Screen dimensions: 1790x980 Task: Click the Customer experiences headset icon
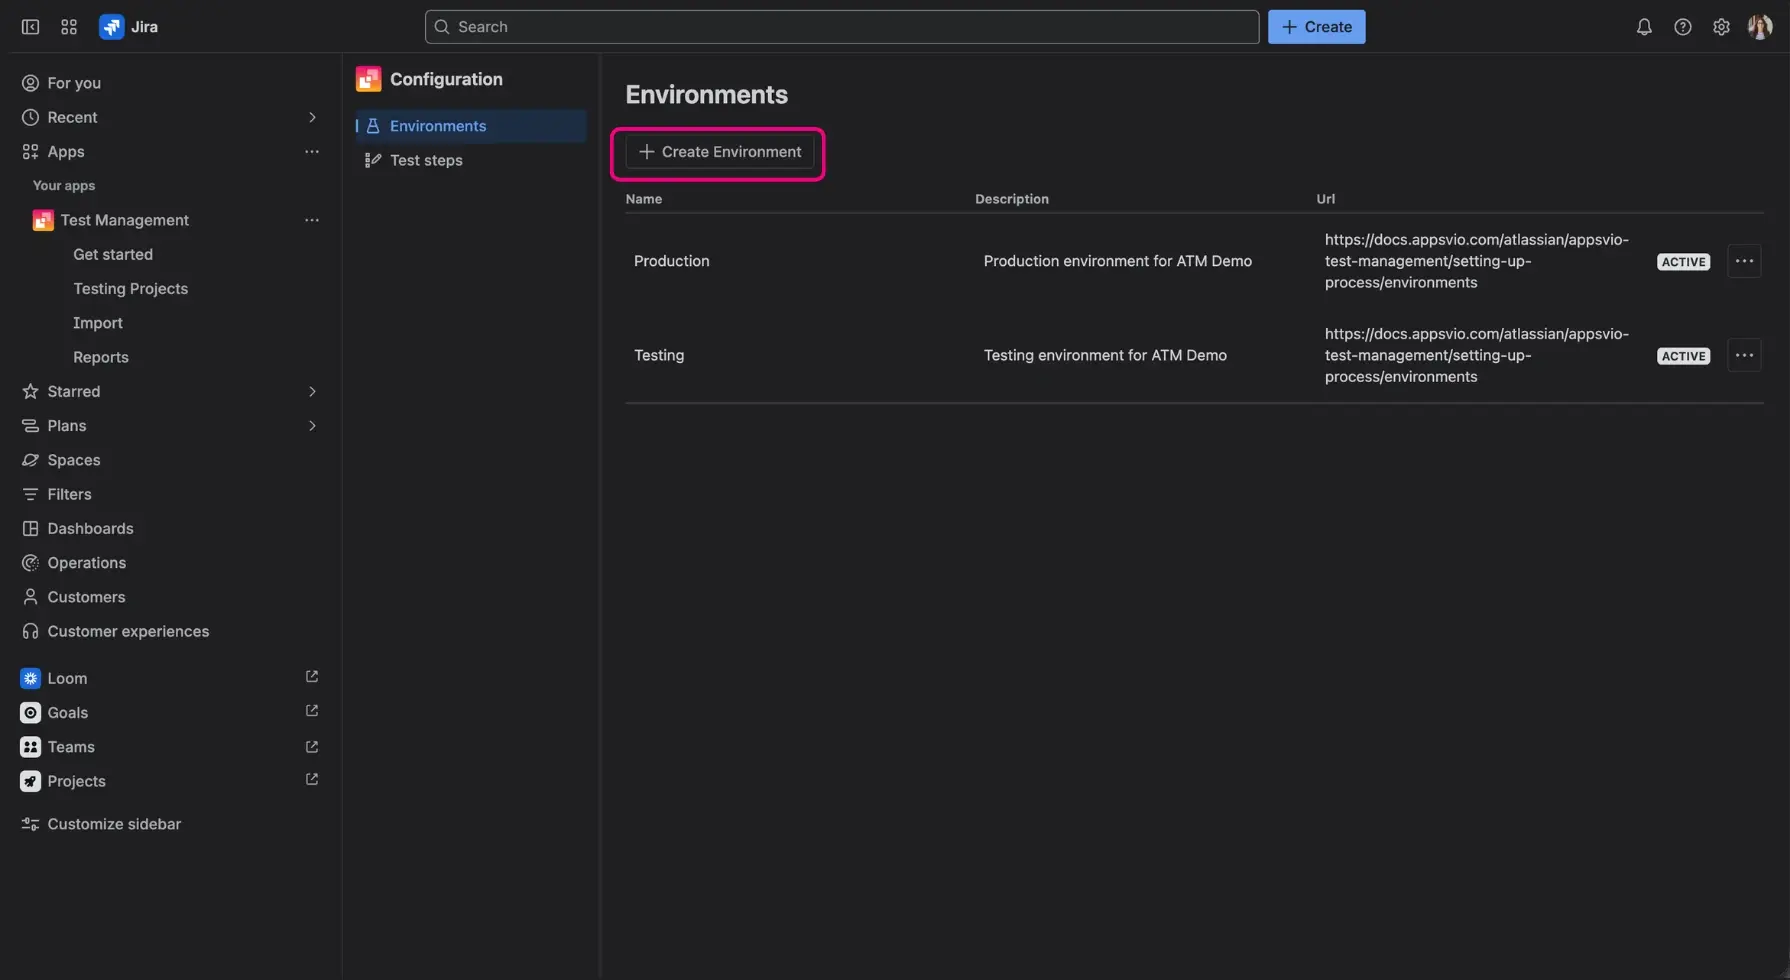click(x=30, y=631)
